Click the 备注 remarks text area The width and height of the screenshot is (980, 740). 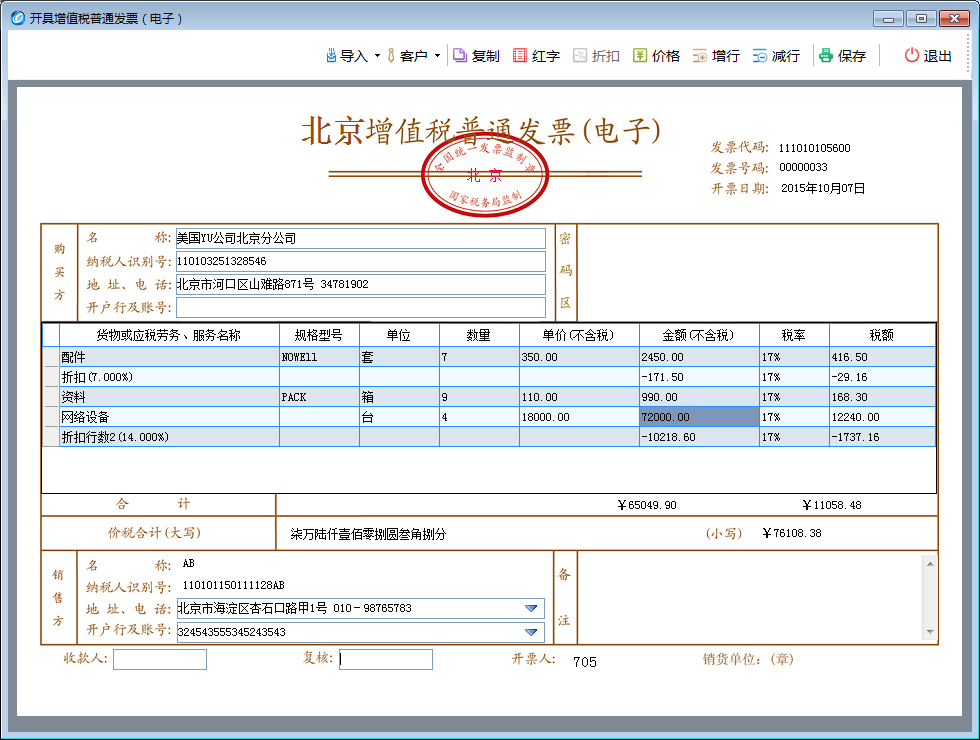tap(751, 598)
